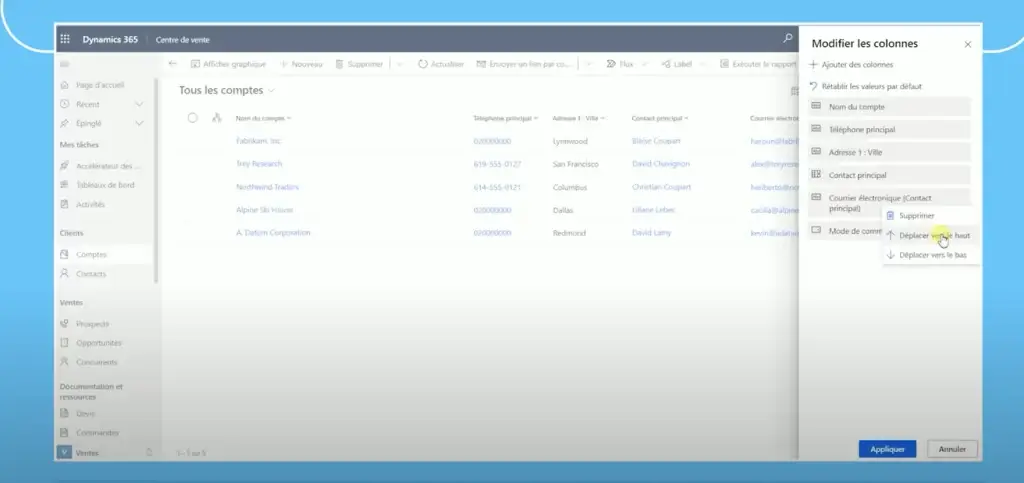1024x483 pixels.
Task: Select the Courrier électronique (Contact principal) column item
Action: 889,202
